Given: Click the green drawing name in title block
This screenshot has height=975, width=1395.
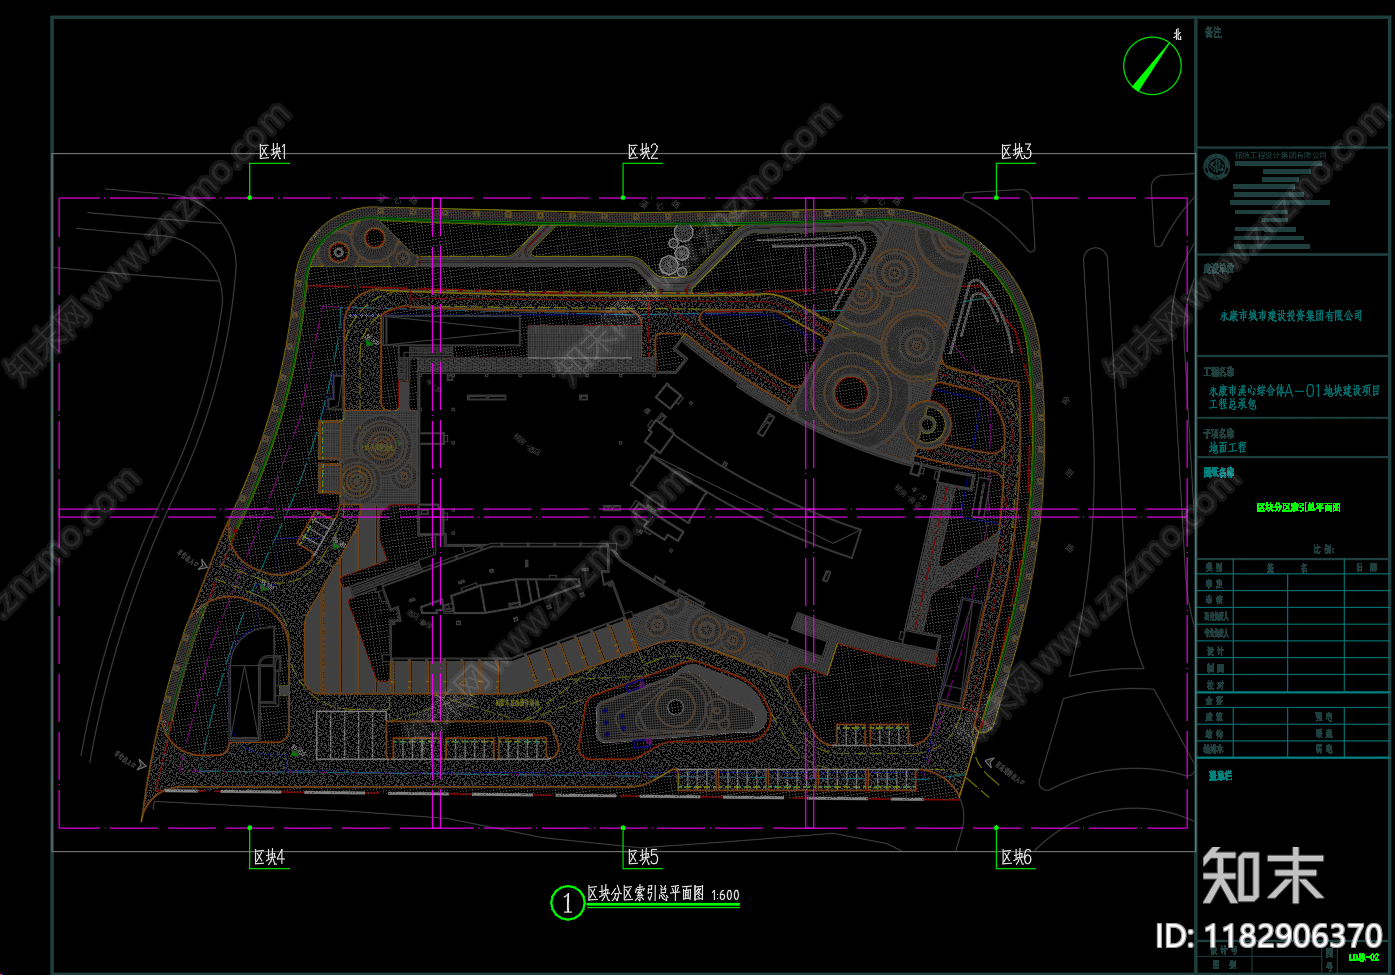Looking at the screenshot, I should point(1298,508).
